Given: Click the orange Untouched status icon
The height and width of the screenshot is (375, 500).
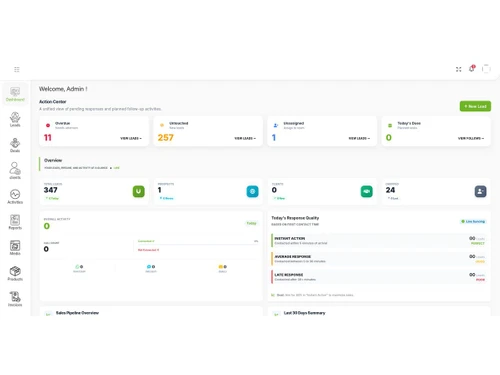Looking at the screenshot, I should [162, 125].
